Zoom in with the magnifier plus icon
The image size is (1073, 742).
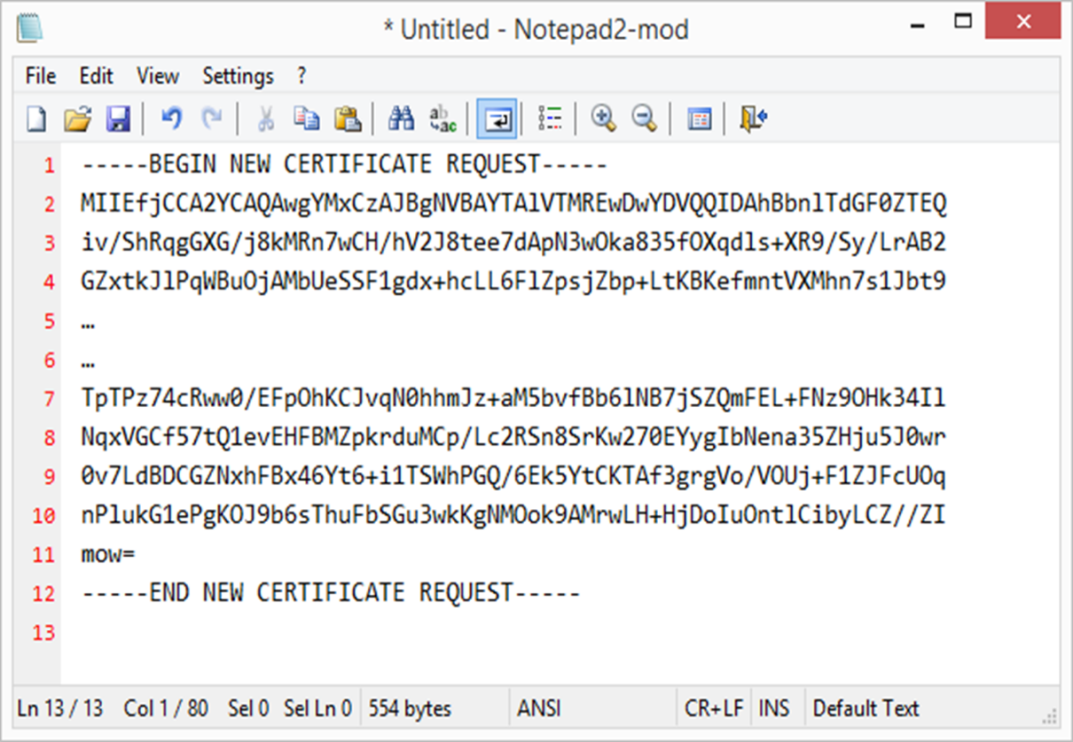coord(604,118)
